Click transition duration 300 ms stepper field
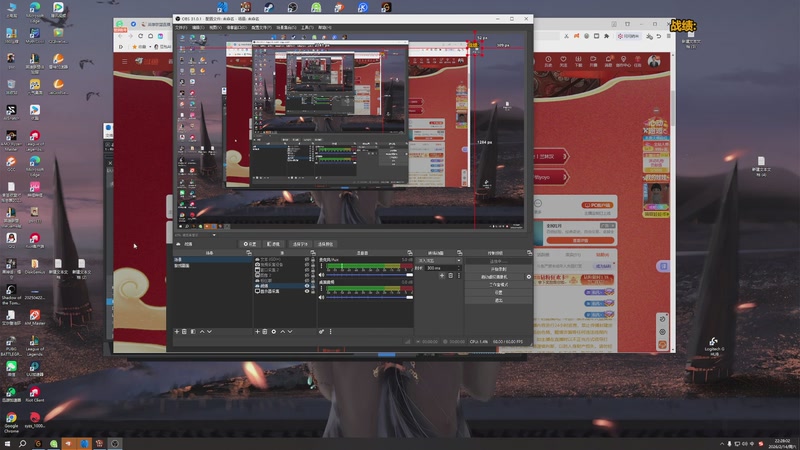The image size is (800, 450). pyautogui.click(x=443, y=268)
